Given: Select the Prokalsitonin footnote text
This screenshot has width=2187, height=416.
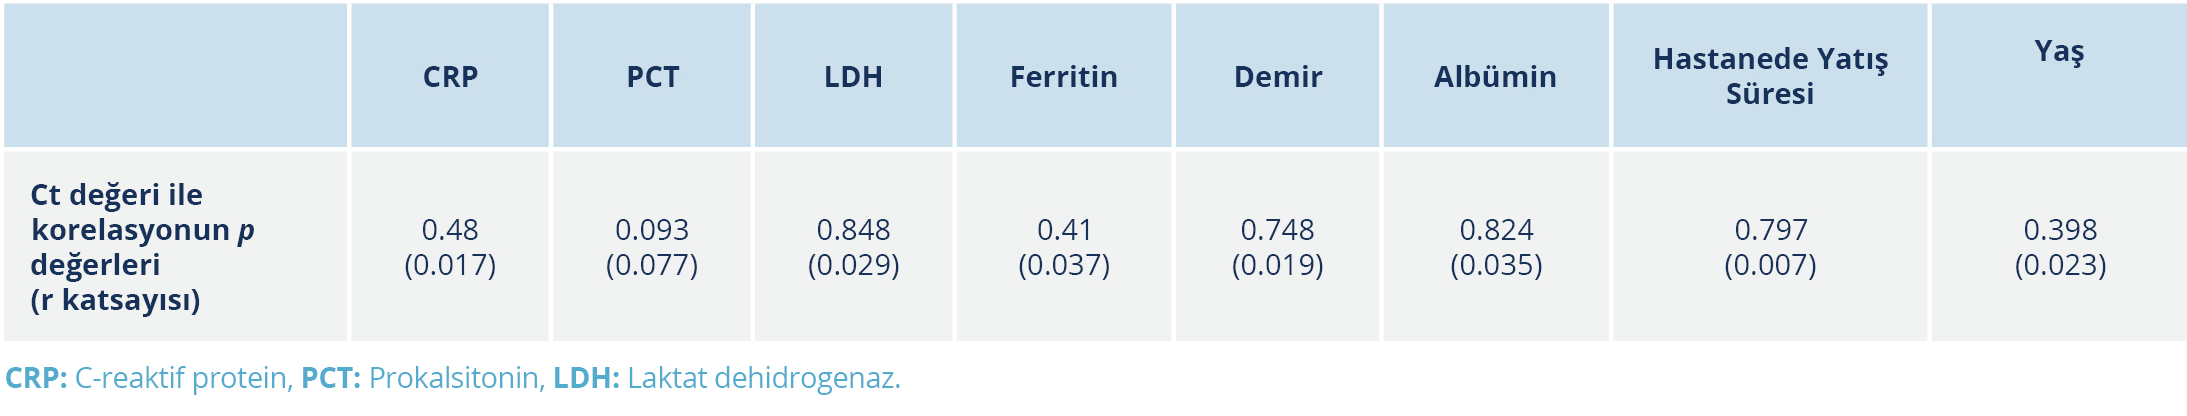Looking at the screenshot, I should click(456, 378).
